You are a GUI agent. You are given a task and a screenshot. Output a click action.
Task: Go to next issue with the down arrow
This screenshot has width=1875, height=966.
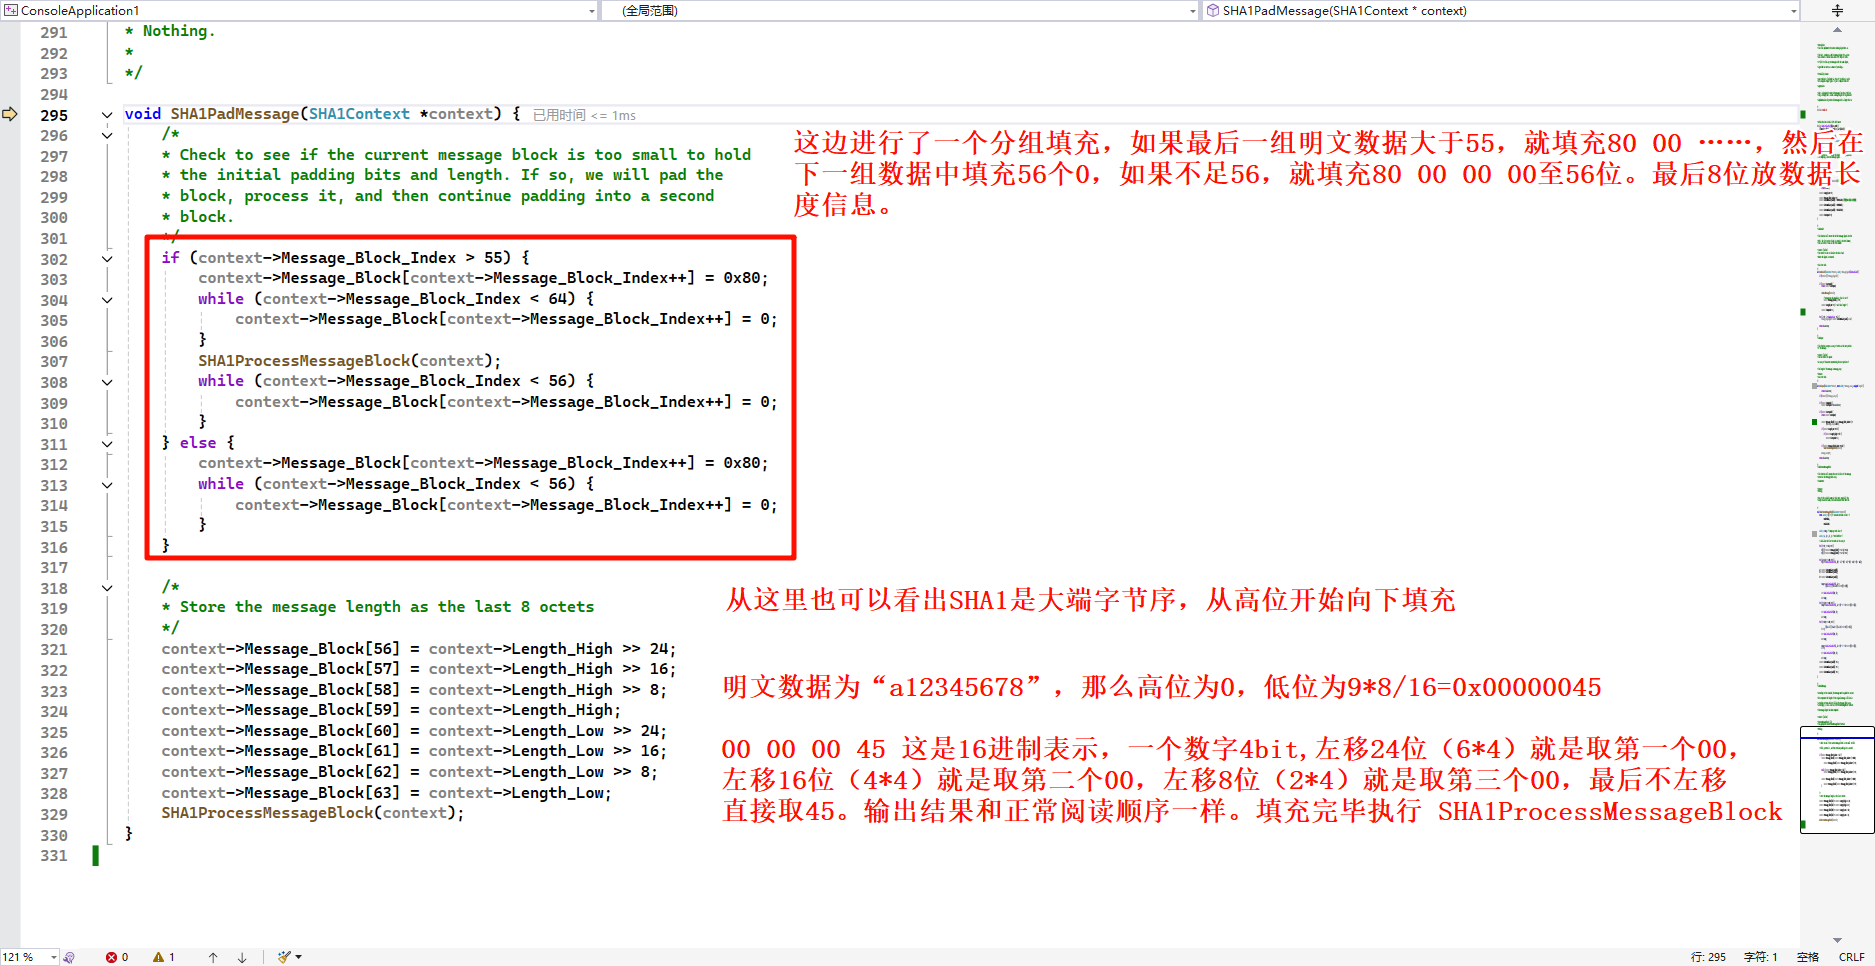pos(242,957)
